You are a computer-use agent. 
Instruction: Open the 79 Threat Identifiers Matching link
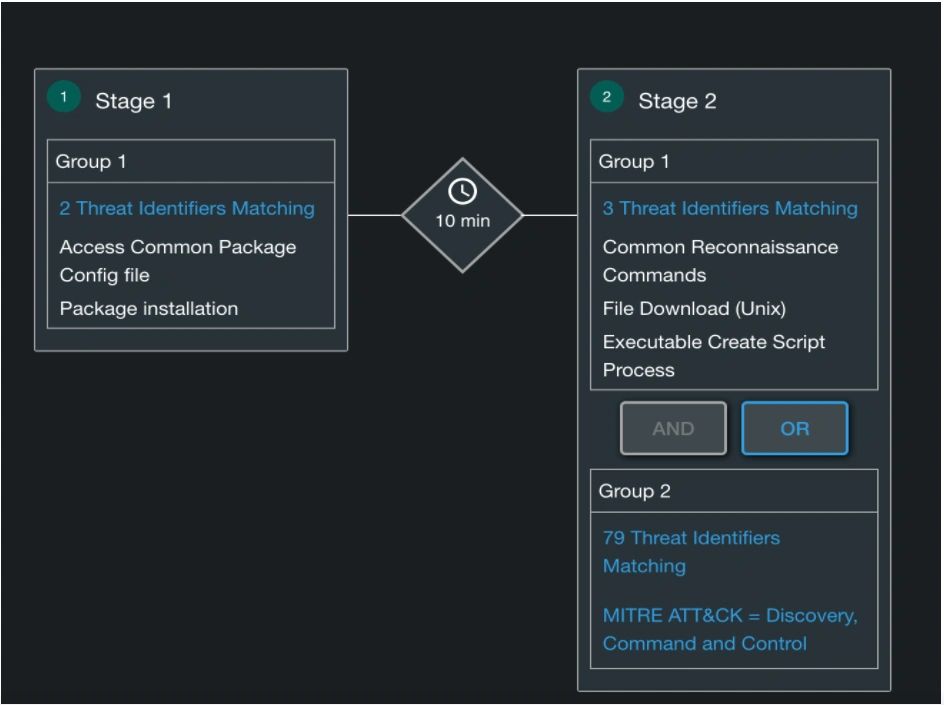tap(691, 551)
